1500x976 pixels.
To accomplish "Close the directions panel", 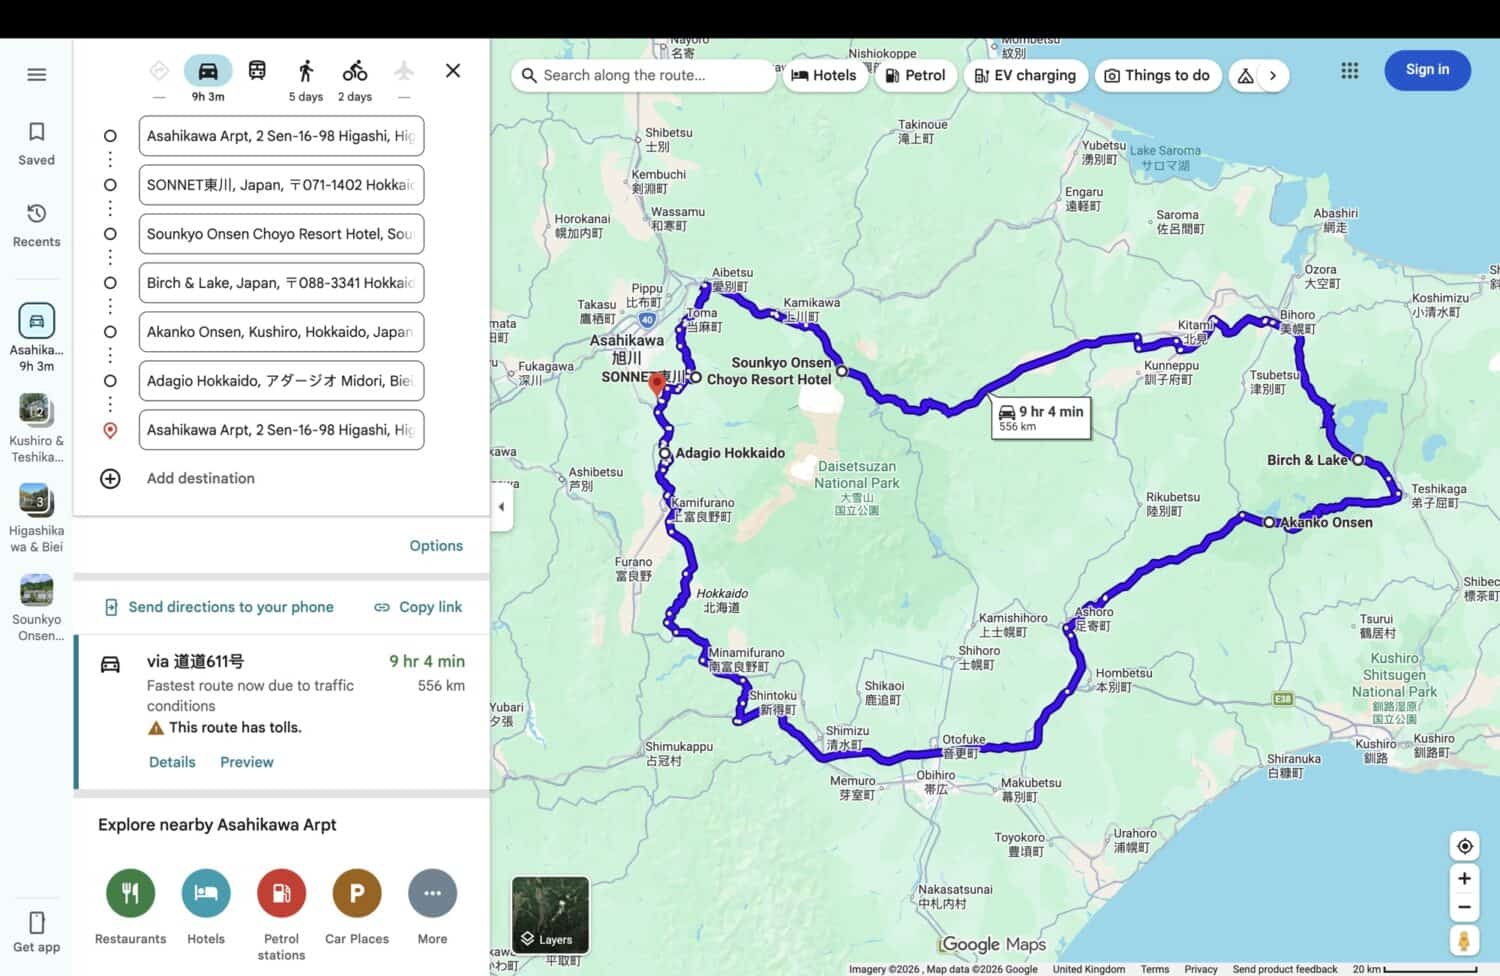I will coord(453,70).
